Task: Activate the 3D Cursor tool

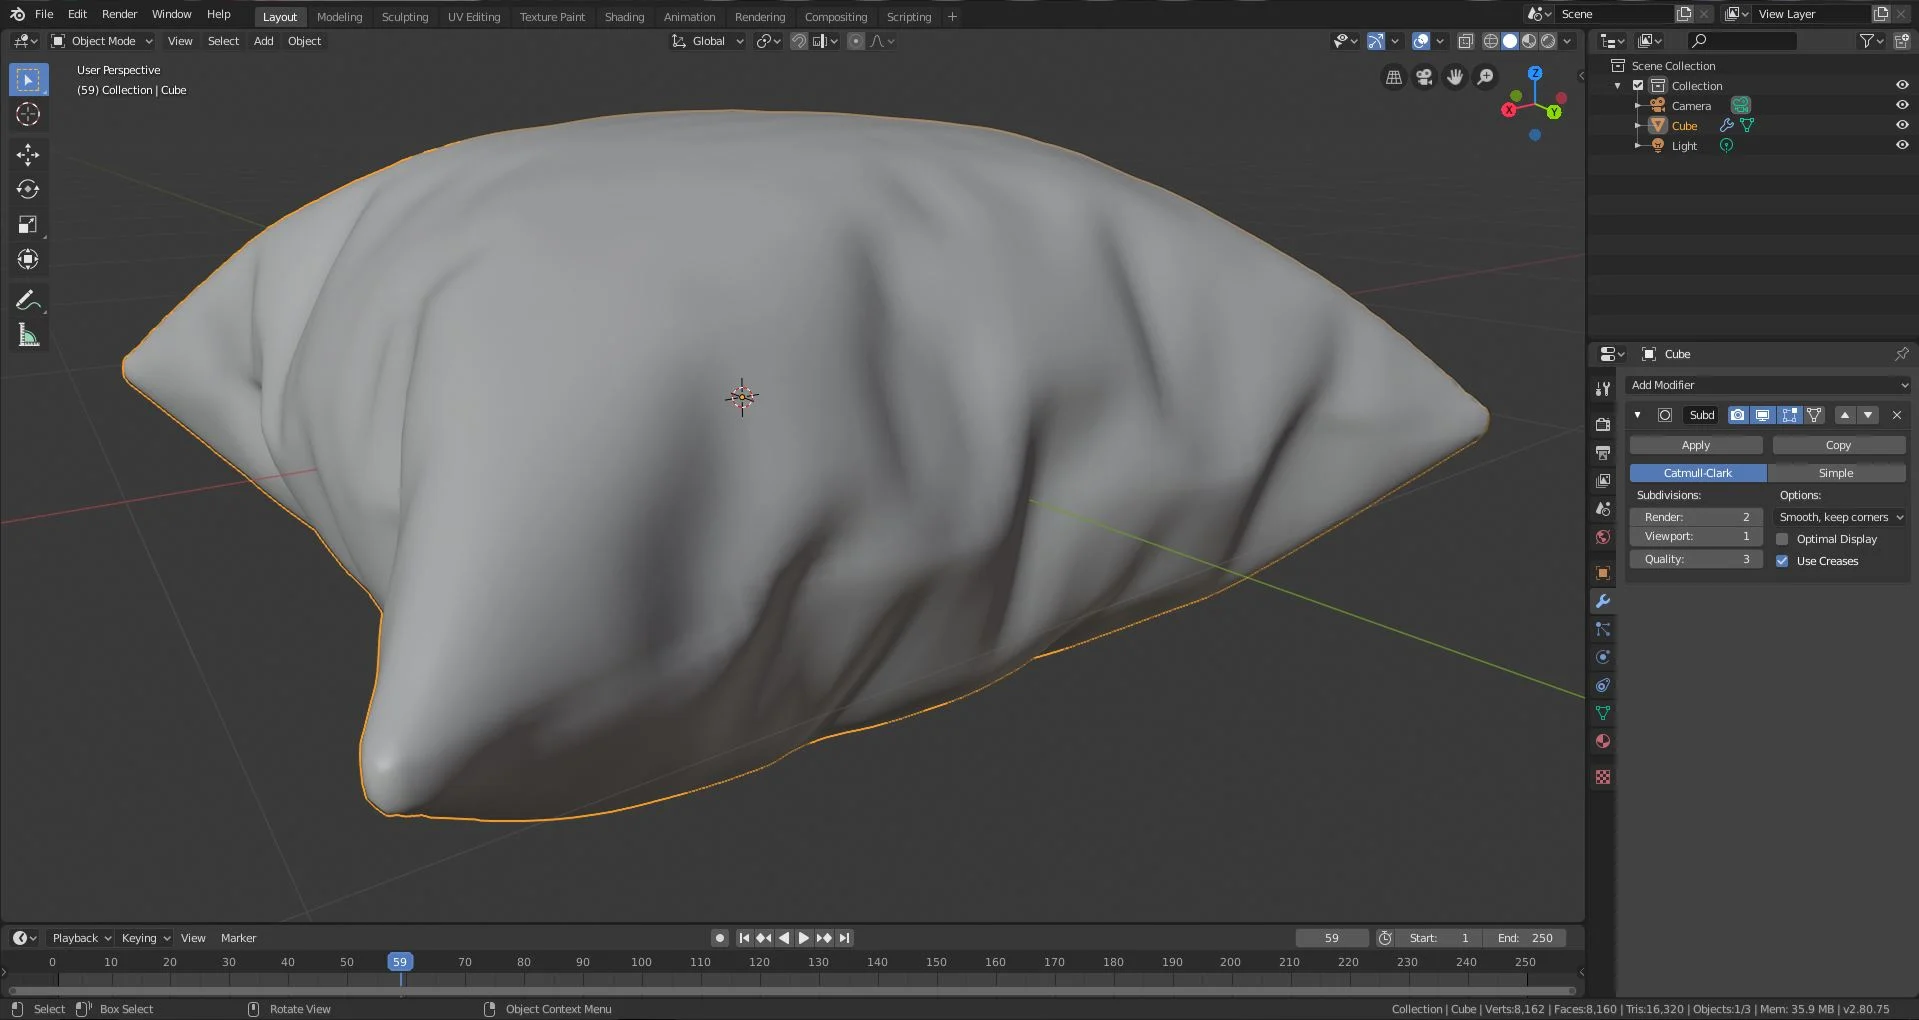Action: (28, 114)
